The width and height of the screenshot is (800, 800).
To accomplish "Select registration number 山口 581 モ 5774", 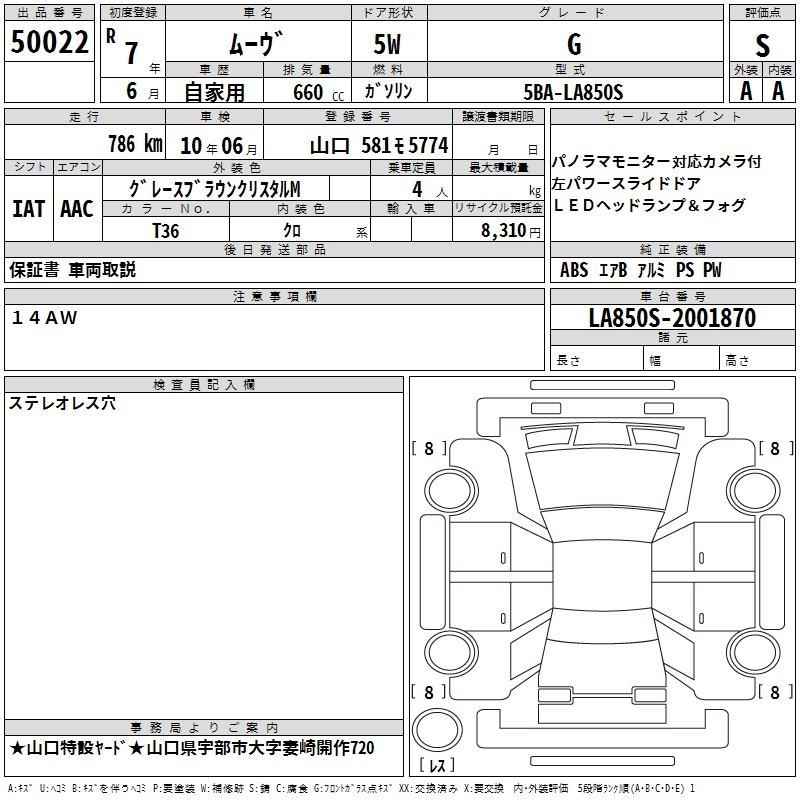I will [379, 146].
